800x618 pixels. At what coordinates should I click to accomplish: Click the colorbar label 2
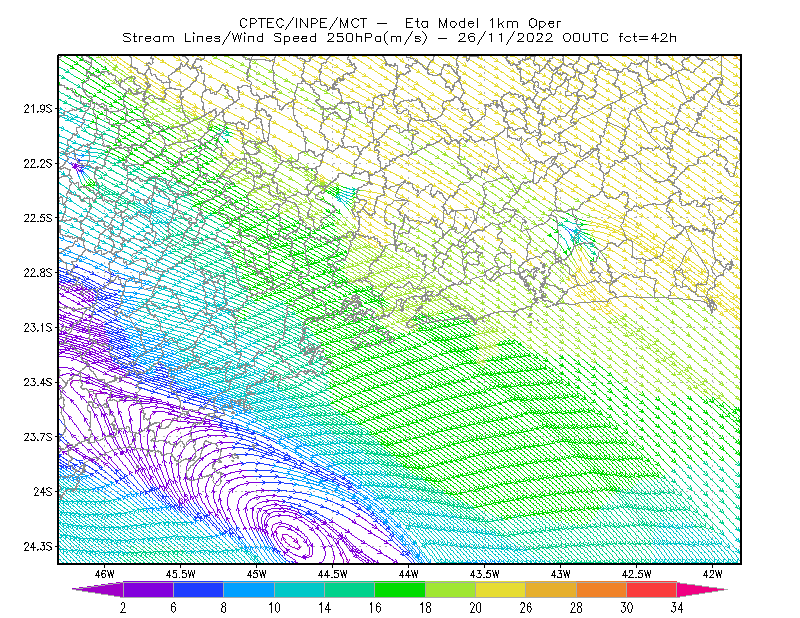[x=123, y=608]
